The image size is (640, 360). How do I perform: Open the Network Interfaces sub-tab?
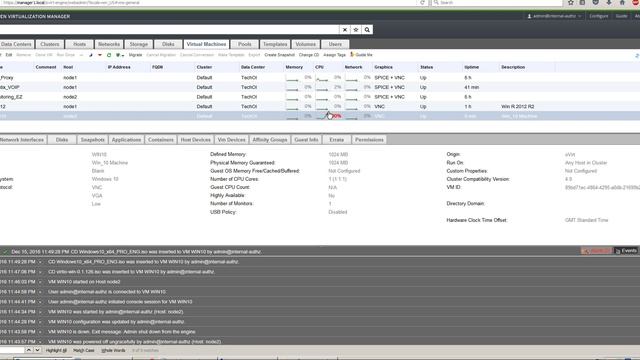22,140
